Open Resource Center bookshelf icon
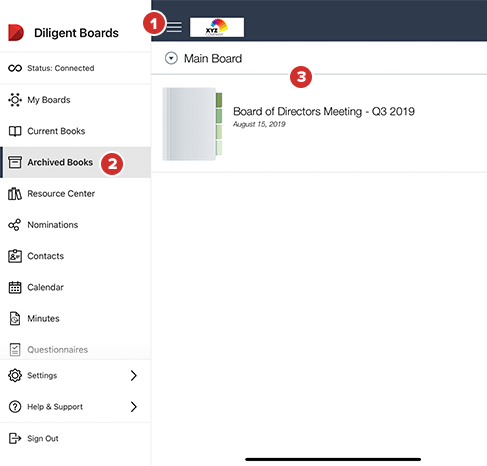The width and height of the screenshot is (487, 466). (15, 194)
